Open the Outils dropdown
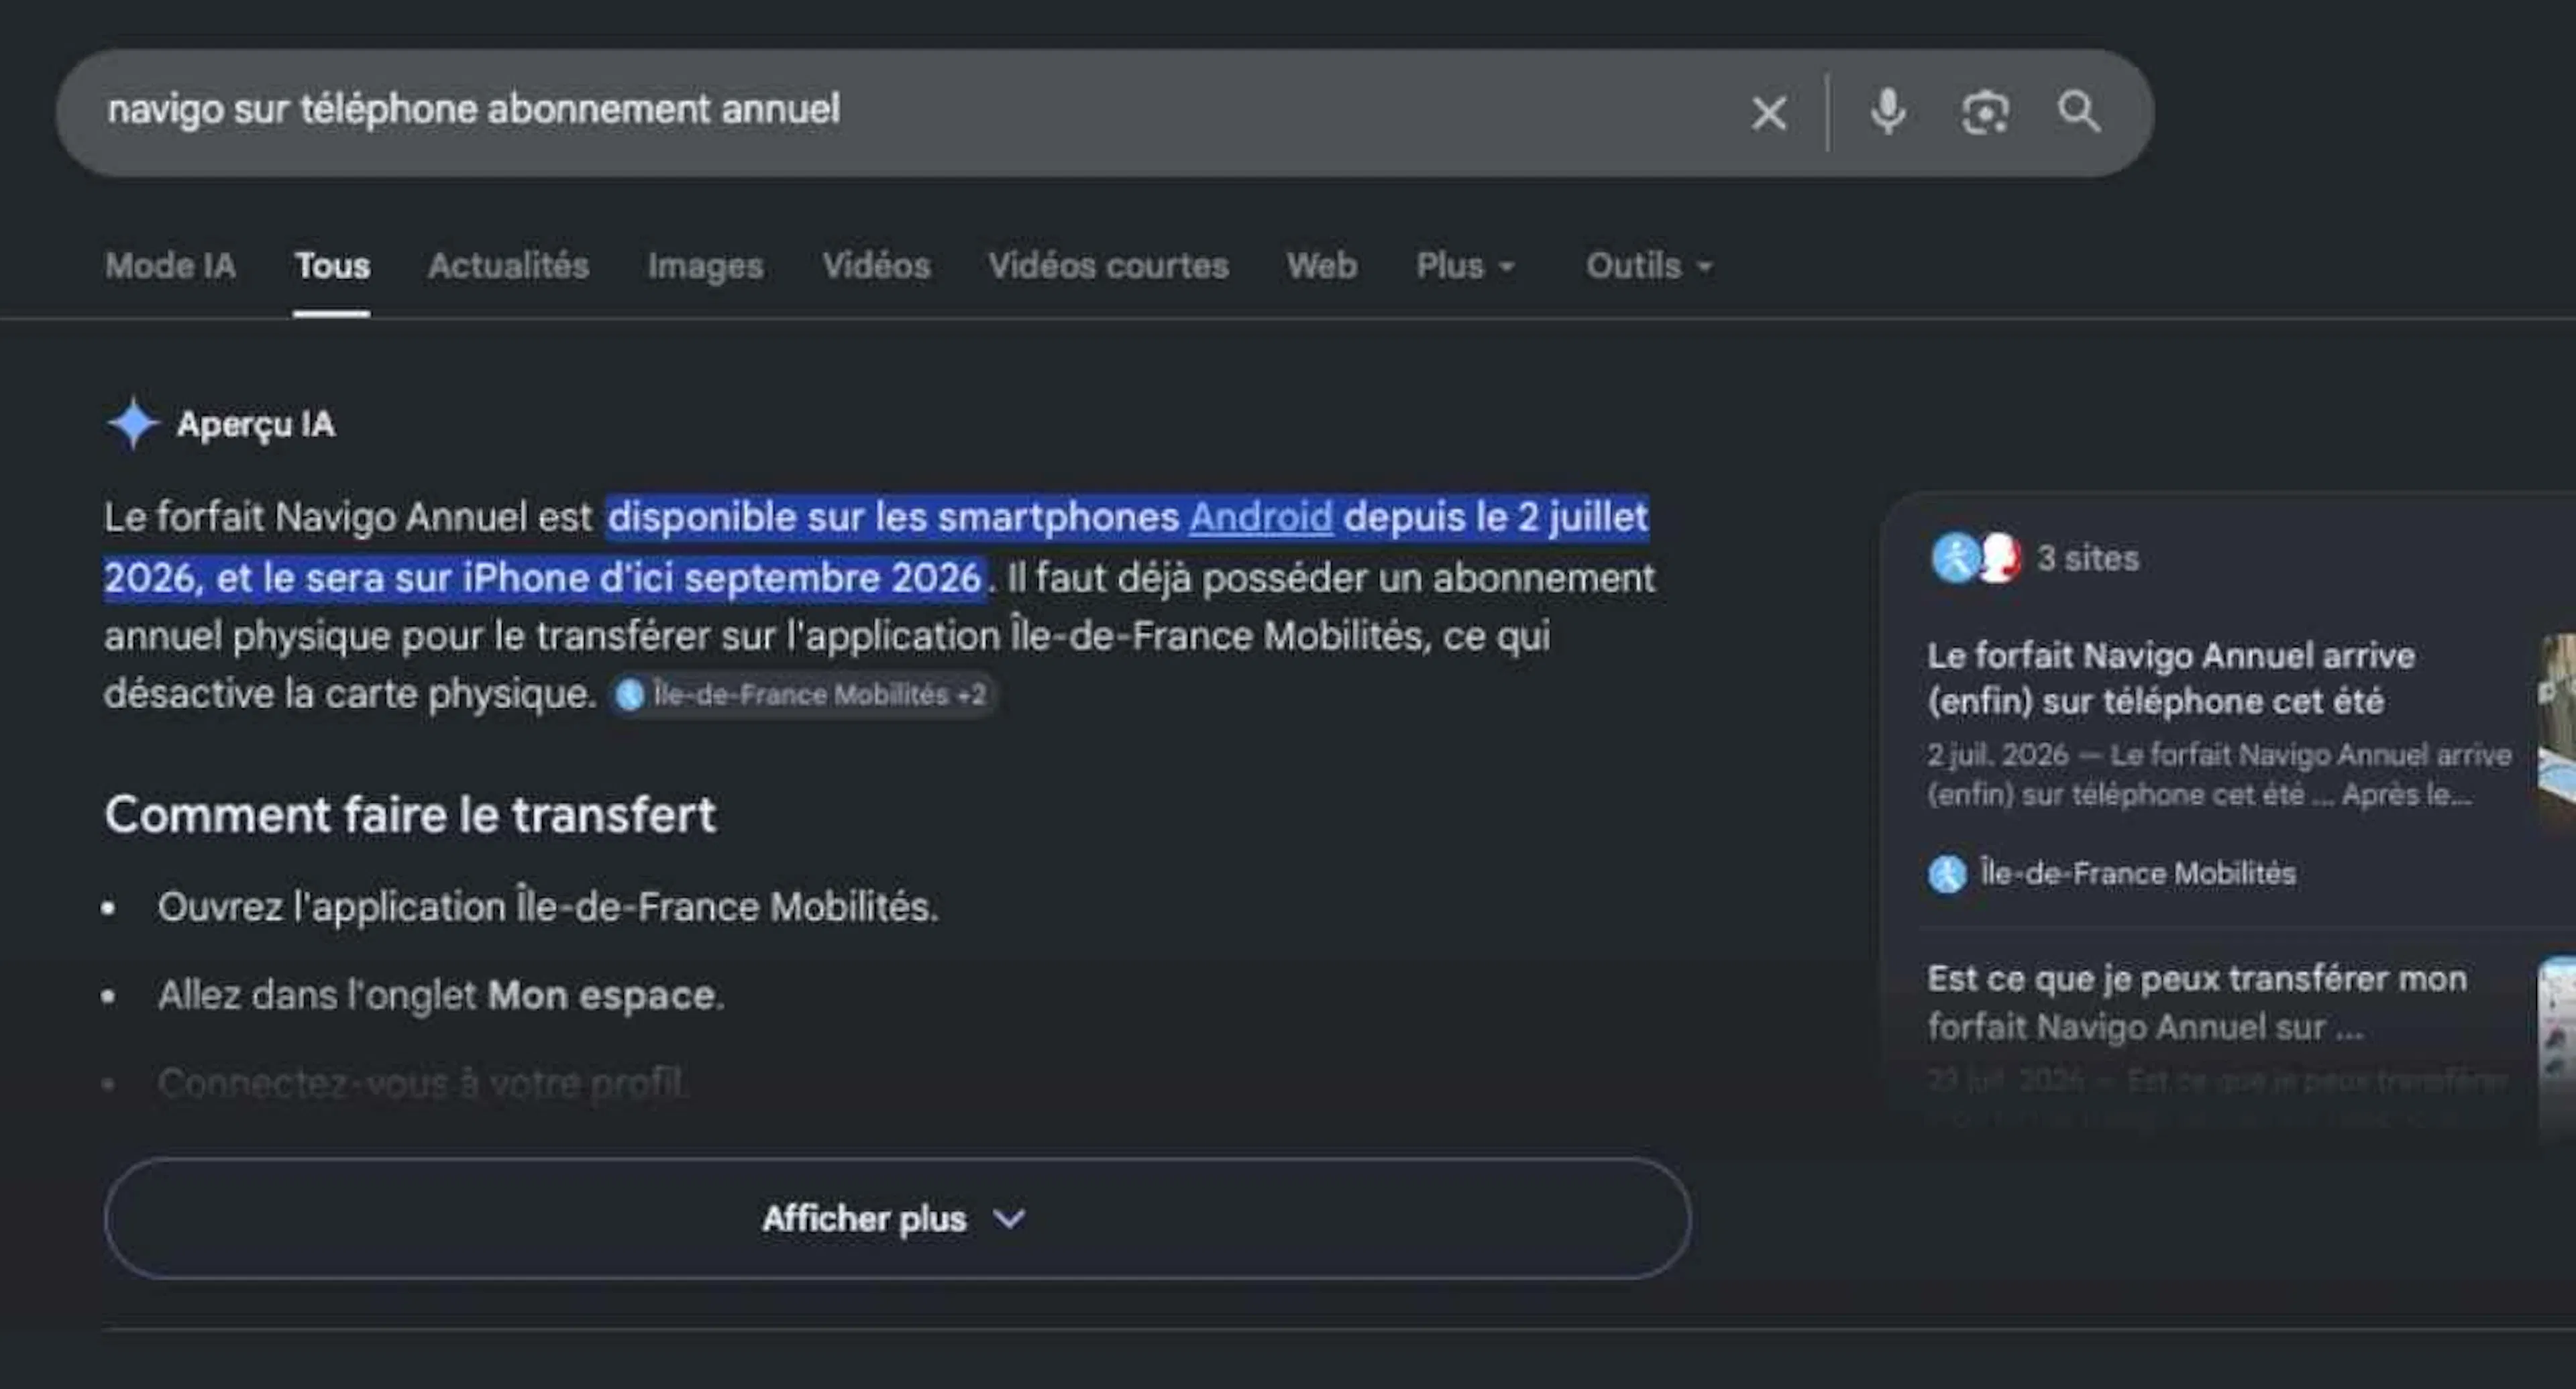The height and width of the screenshot is (1389, 2576). [x=1649, y=266]
